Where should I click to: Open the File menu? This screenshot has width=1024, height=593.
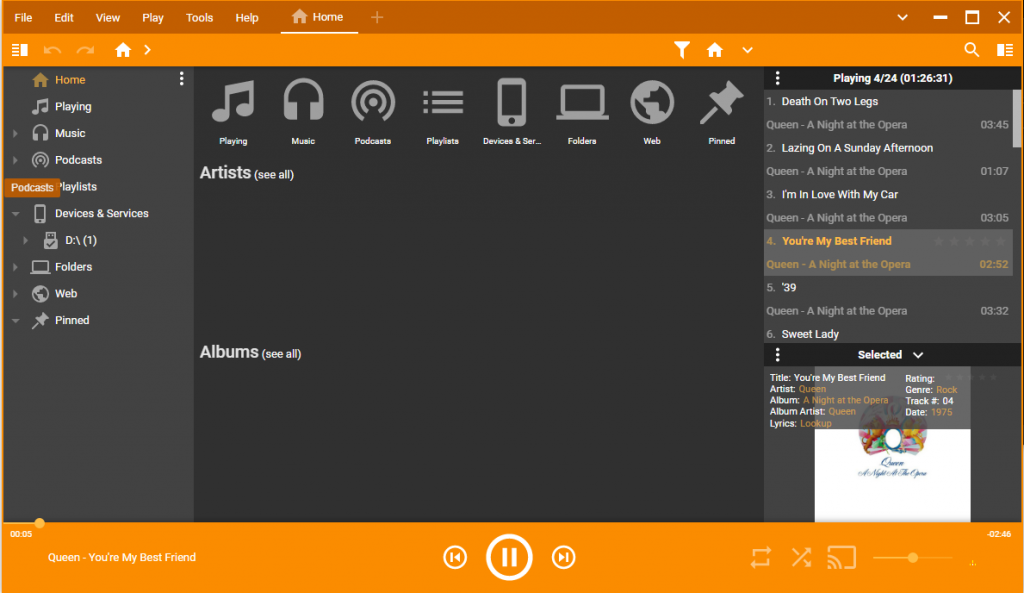point(24,18)
